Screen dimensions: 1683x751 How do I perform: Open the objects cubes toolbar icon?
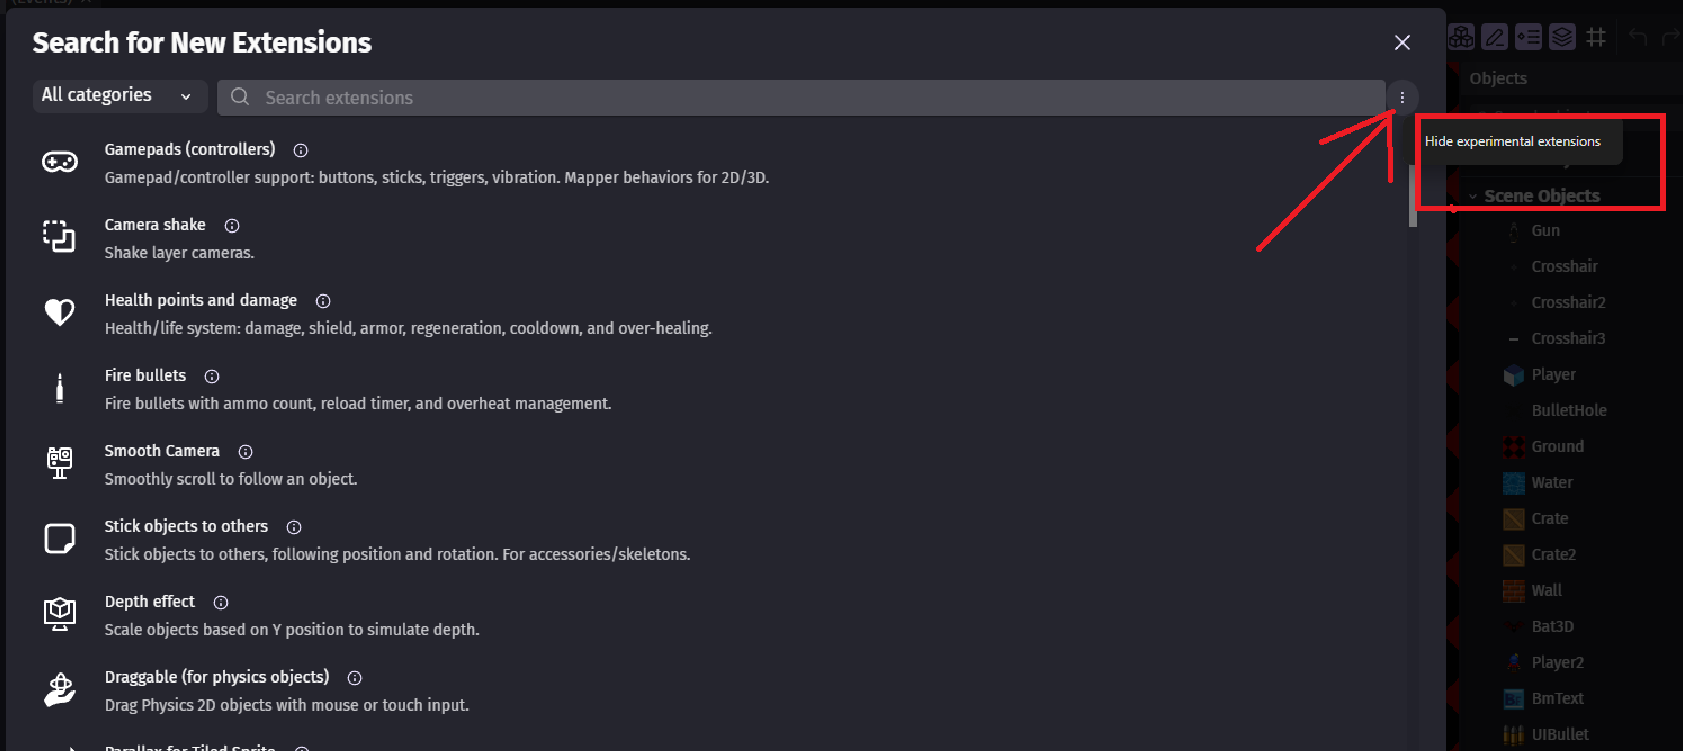point(1461,37)
